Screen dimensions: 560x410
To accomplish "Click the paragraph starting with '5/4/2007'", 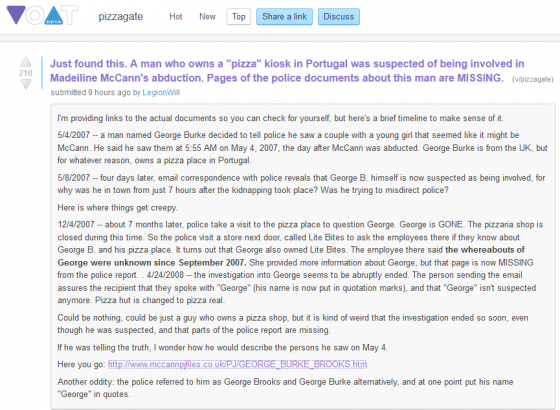I will pos(302,148).
